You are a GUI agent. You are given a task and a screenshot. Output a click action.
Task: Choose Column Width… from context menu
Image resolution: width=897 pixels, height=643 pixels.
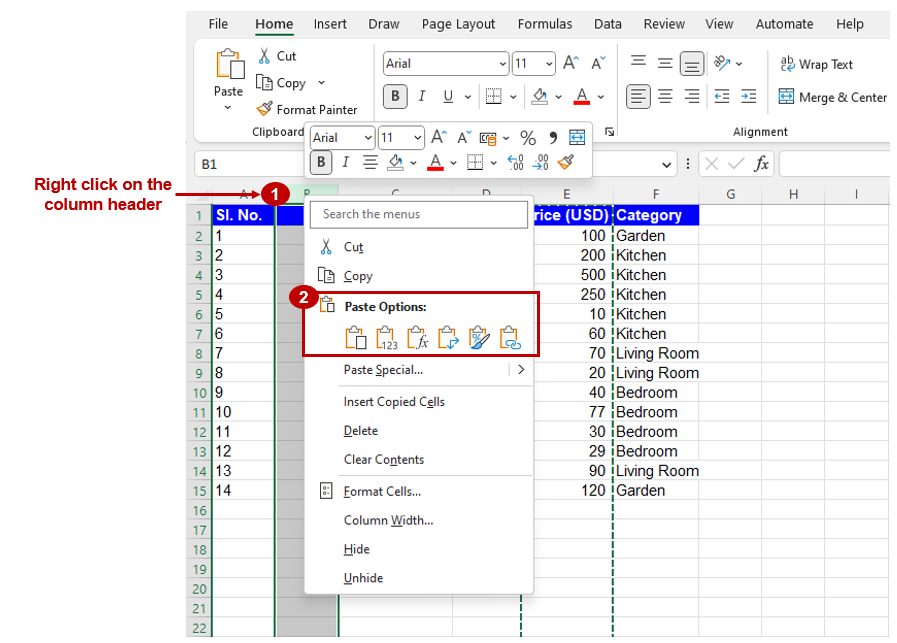[x=388, y=520]
